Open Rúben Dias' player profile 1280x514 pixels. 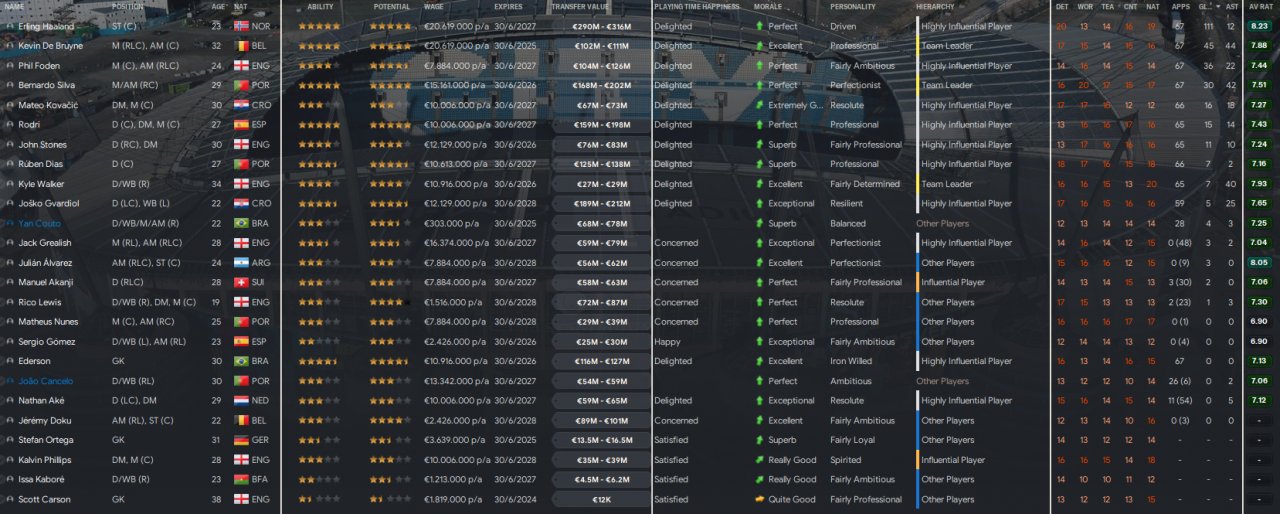click(41, 164)
